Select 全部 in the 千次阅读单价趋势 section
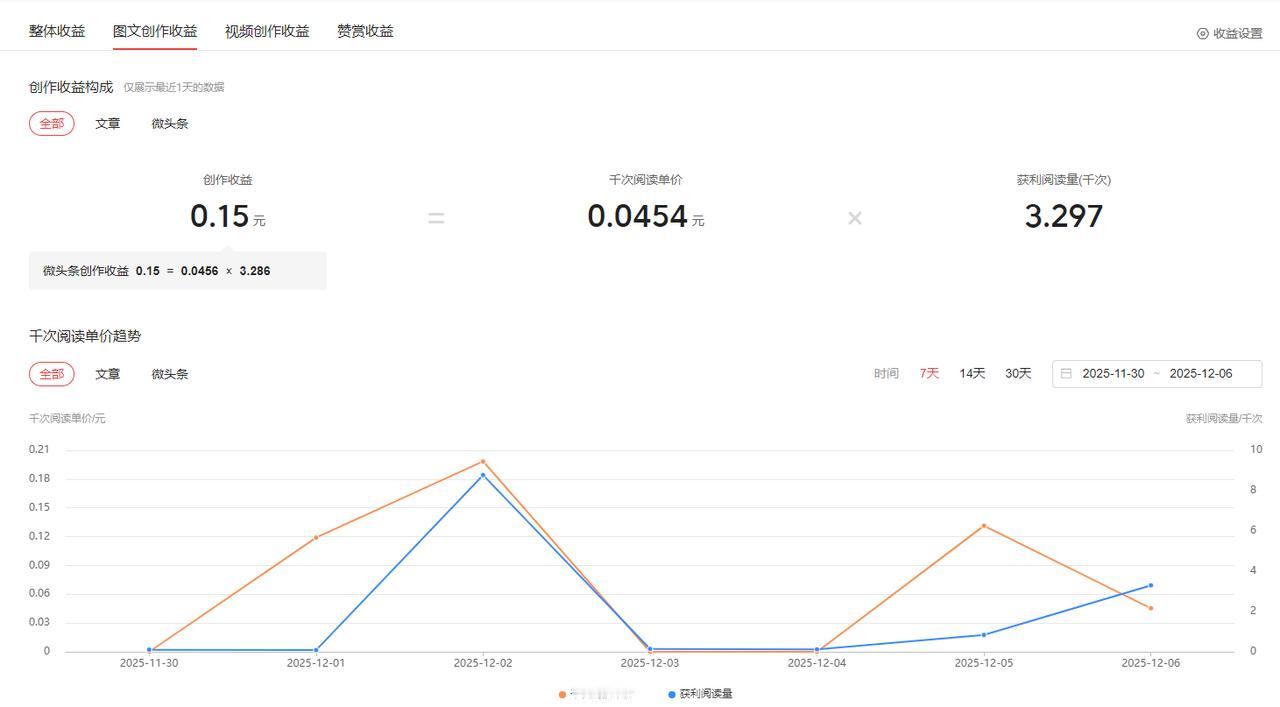This screenshot has width=1280, height=707. [x=51, y=374]
